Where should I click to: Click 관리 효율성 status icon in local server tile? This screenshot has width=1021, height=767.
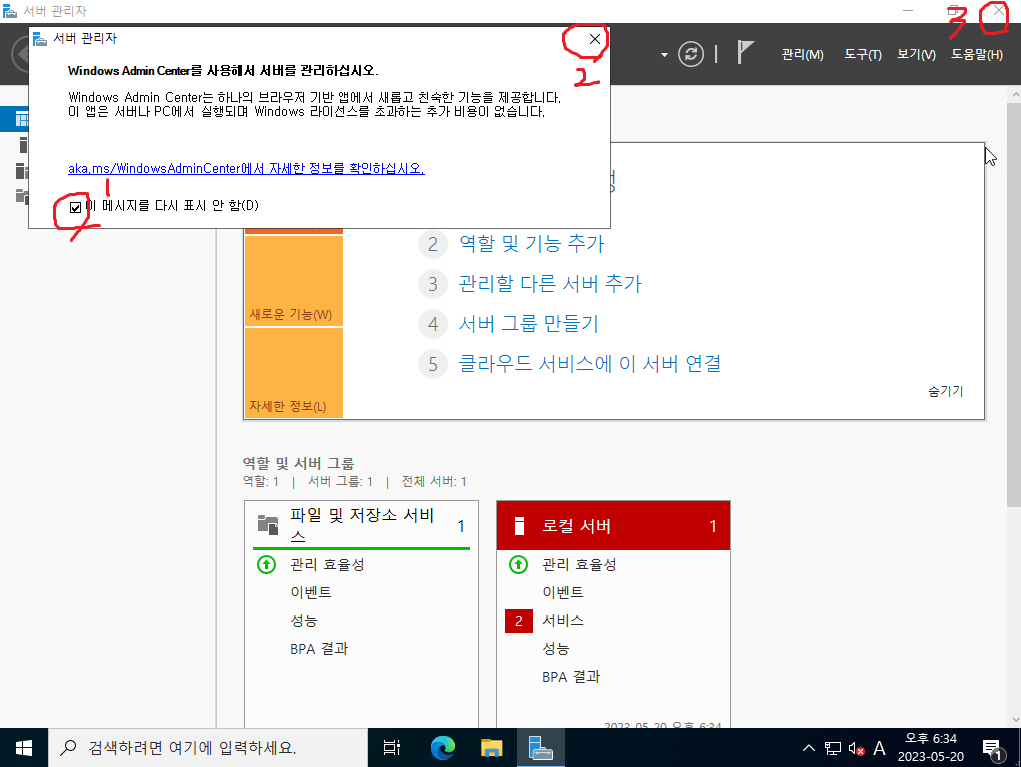[x=518, y=565]
